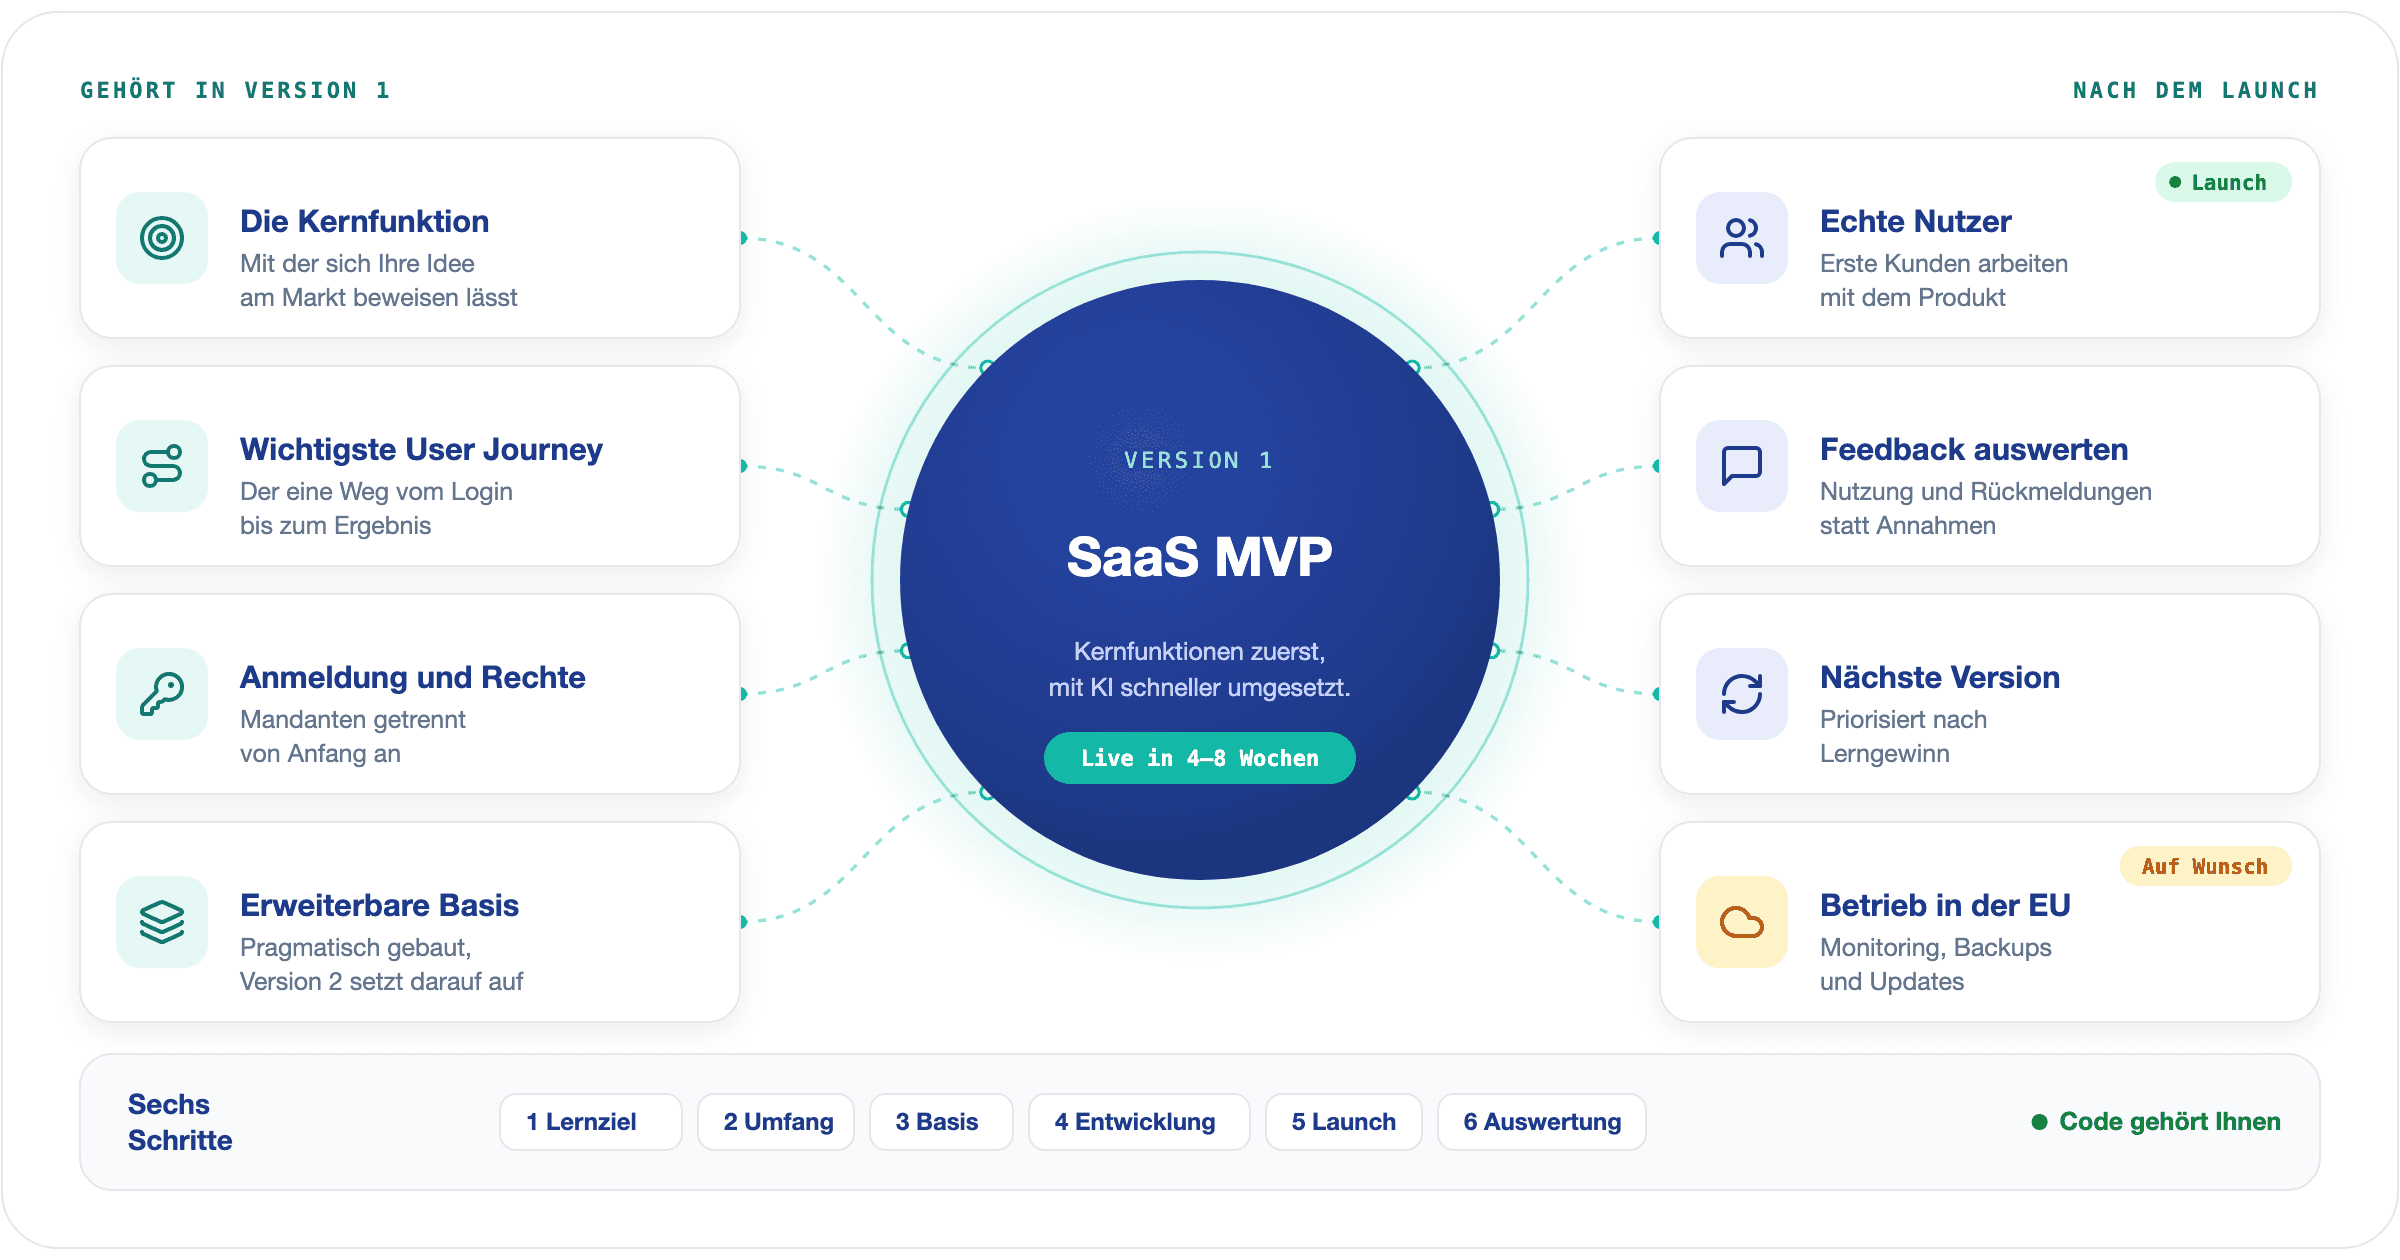Click the Echte Nutzer heading
2400x1260 pixels.
[x=1915, y=221]
